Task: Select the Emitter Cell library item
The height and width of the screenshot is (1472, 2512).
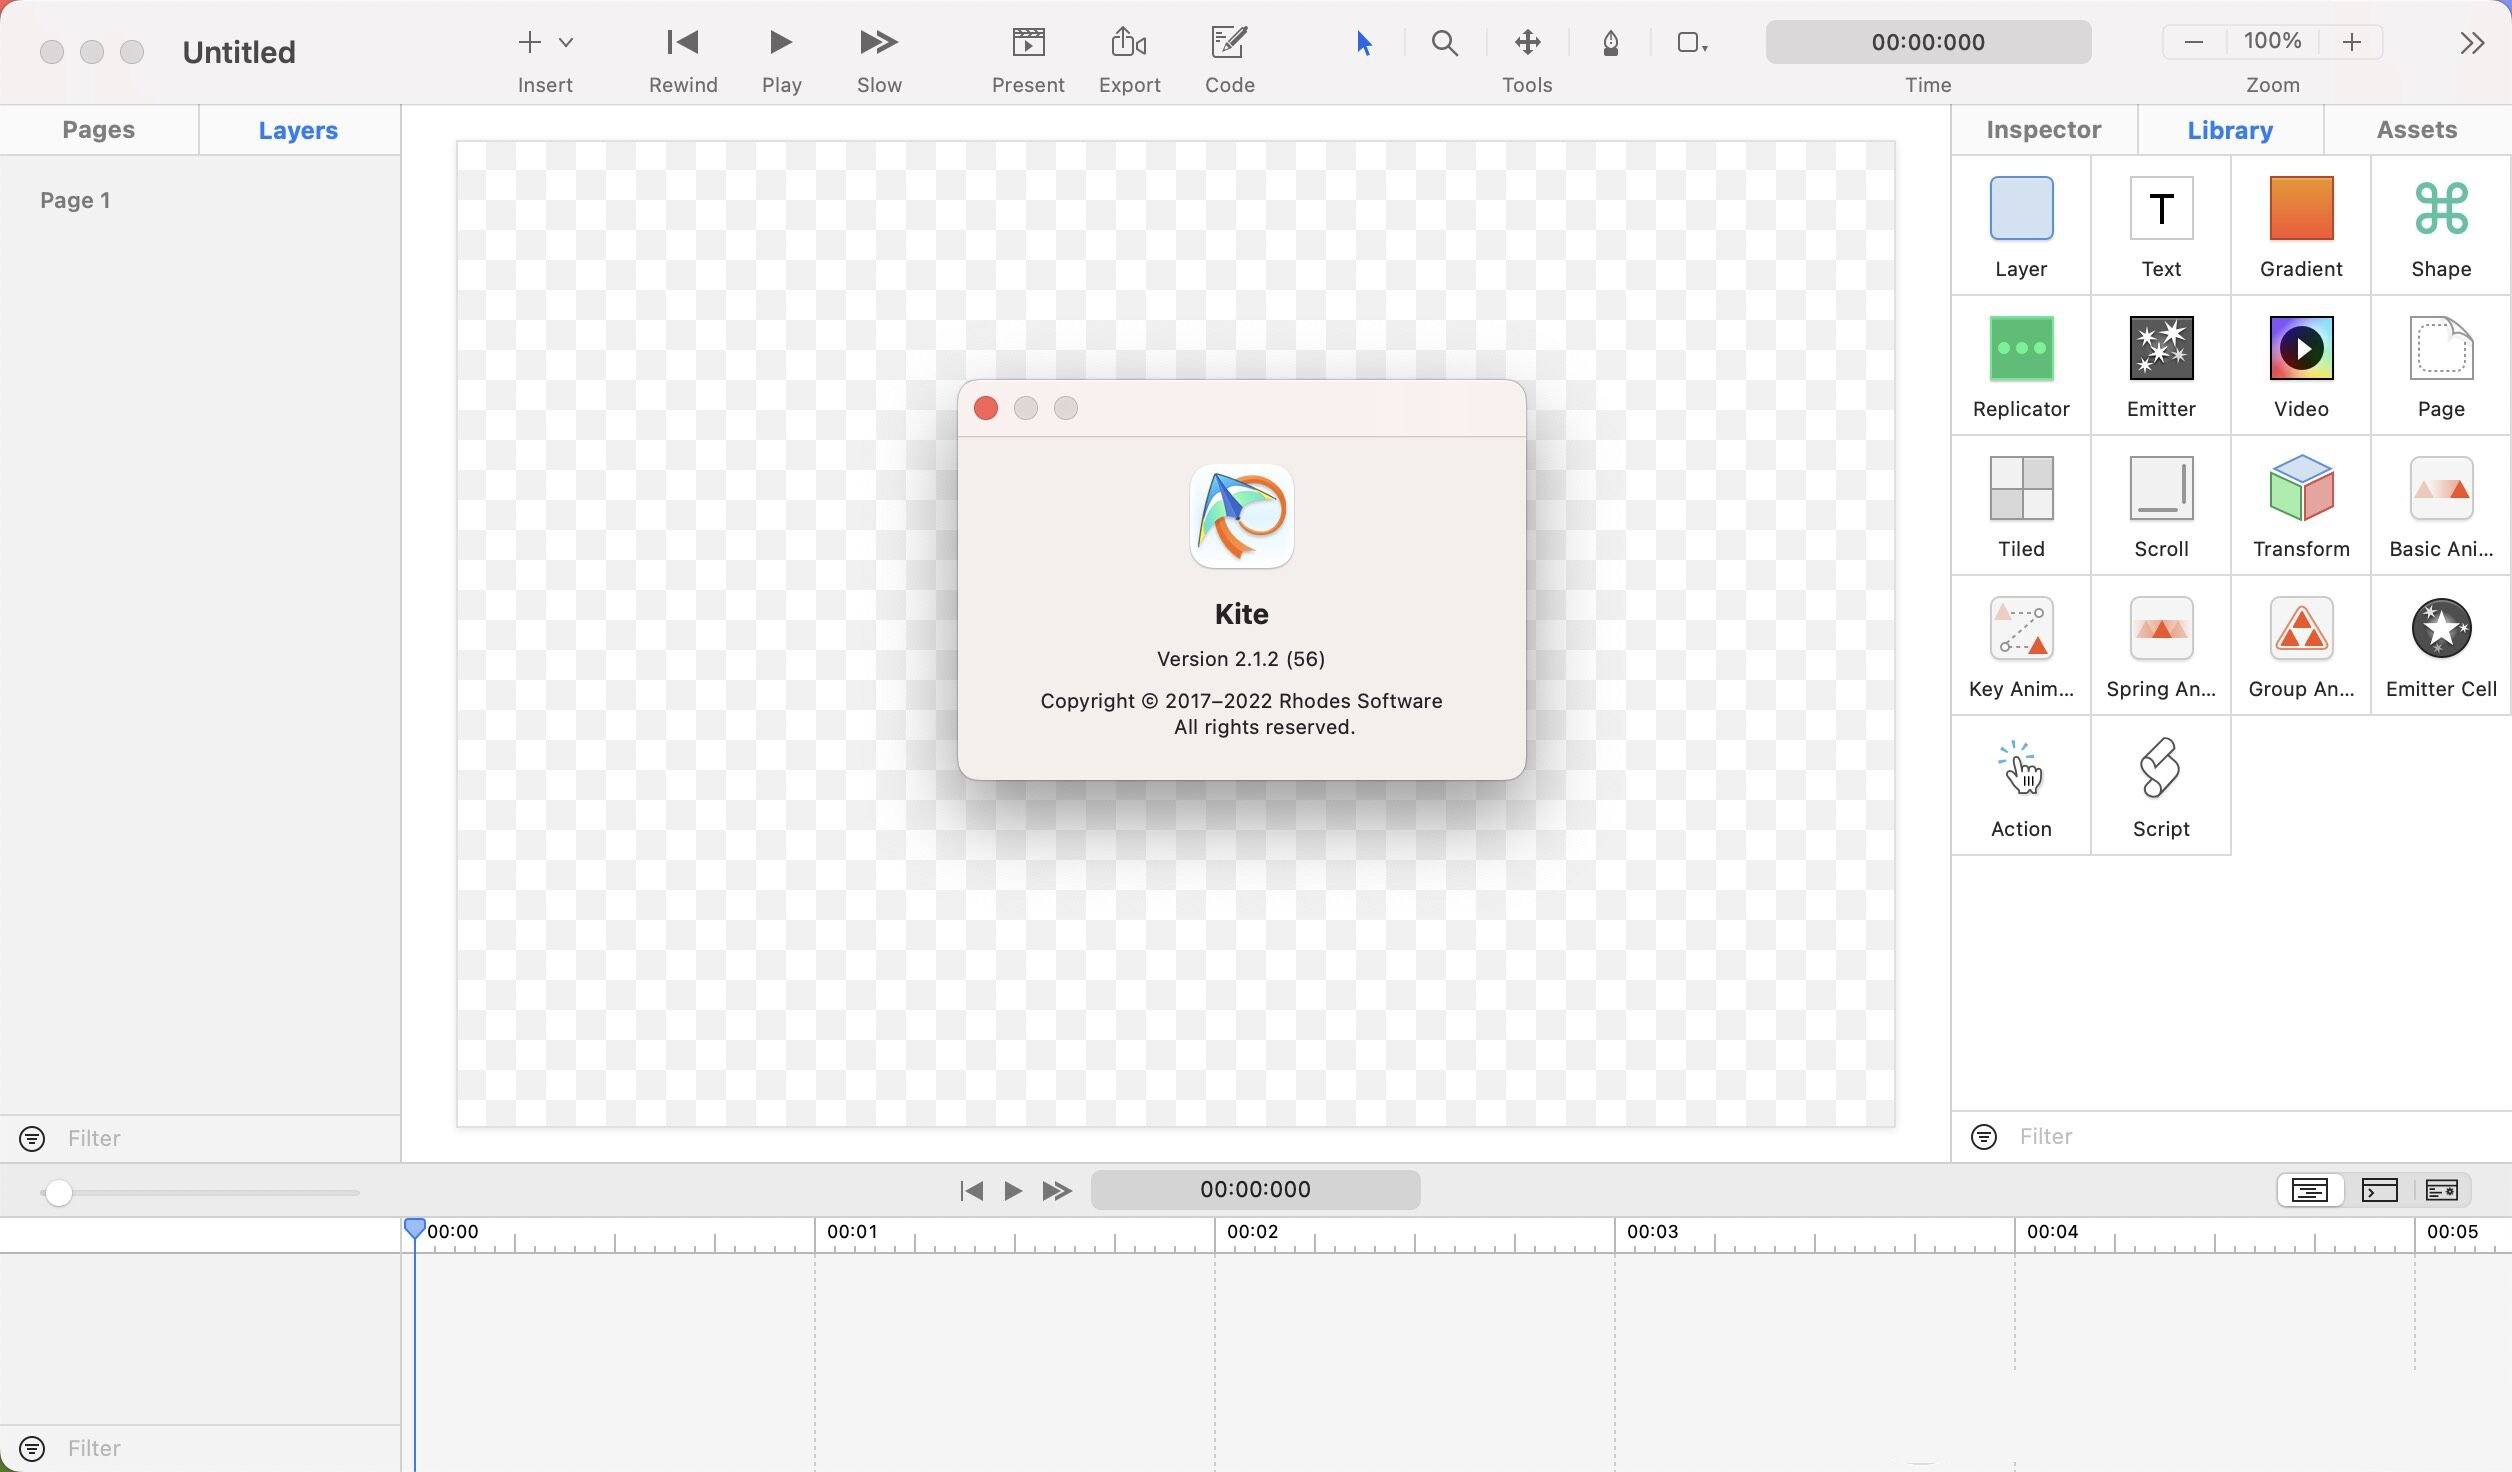Action: 2441,646
